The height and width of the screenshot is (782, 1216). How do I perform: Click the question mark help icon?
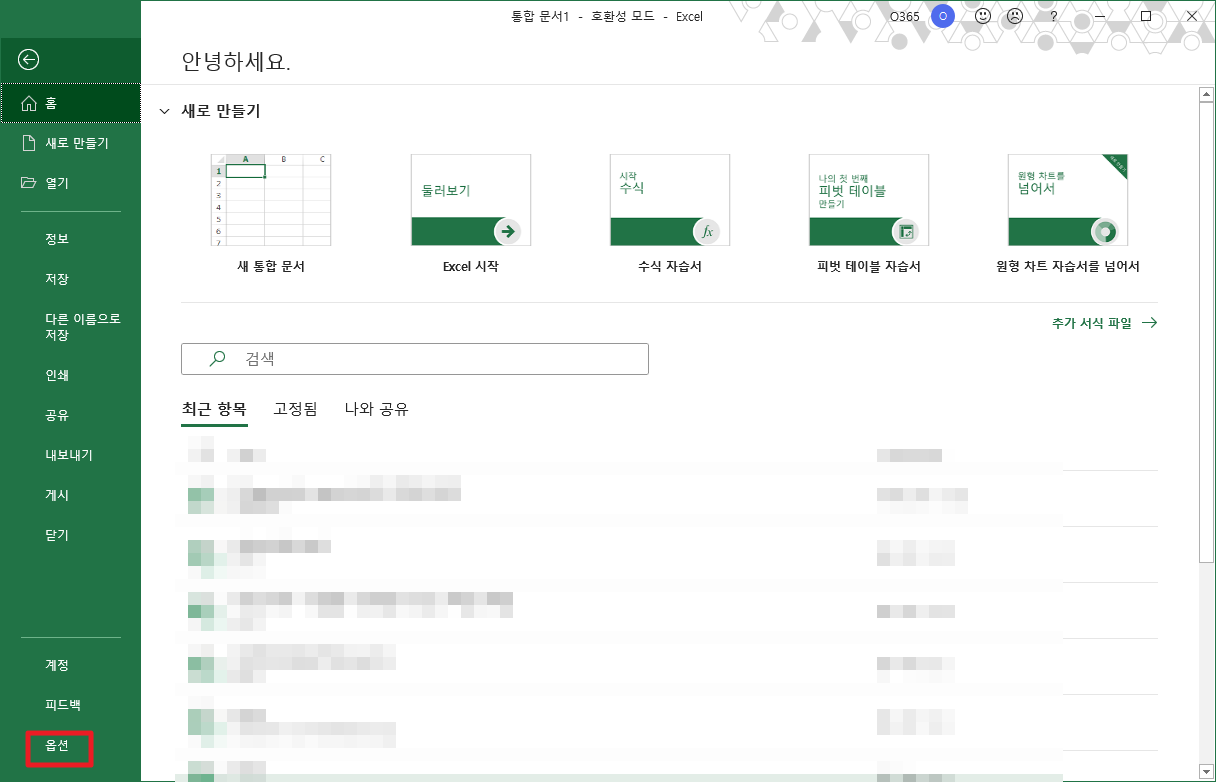point(1053,17)
